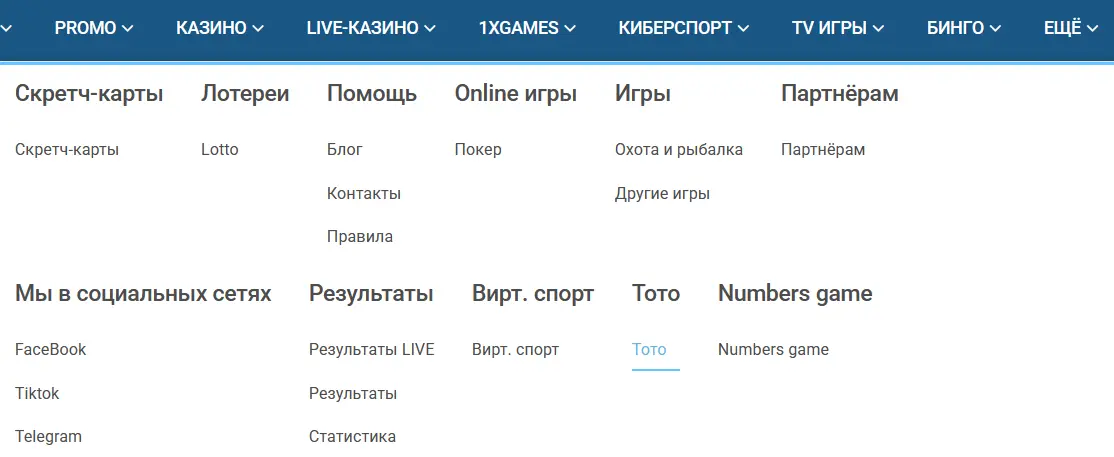This screenshot has height=457, width=1114.
Task: Open the Контакты link
Action: tap(364, 193)
